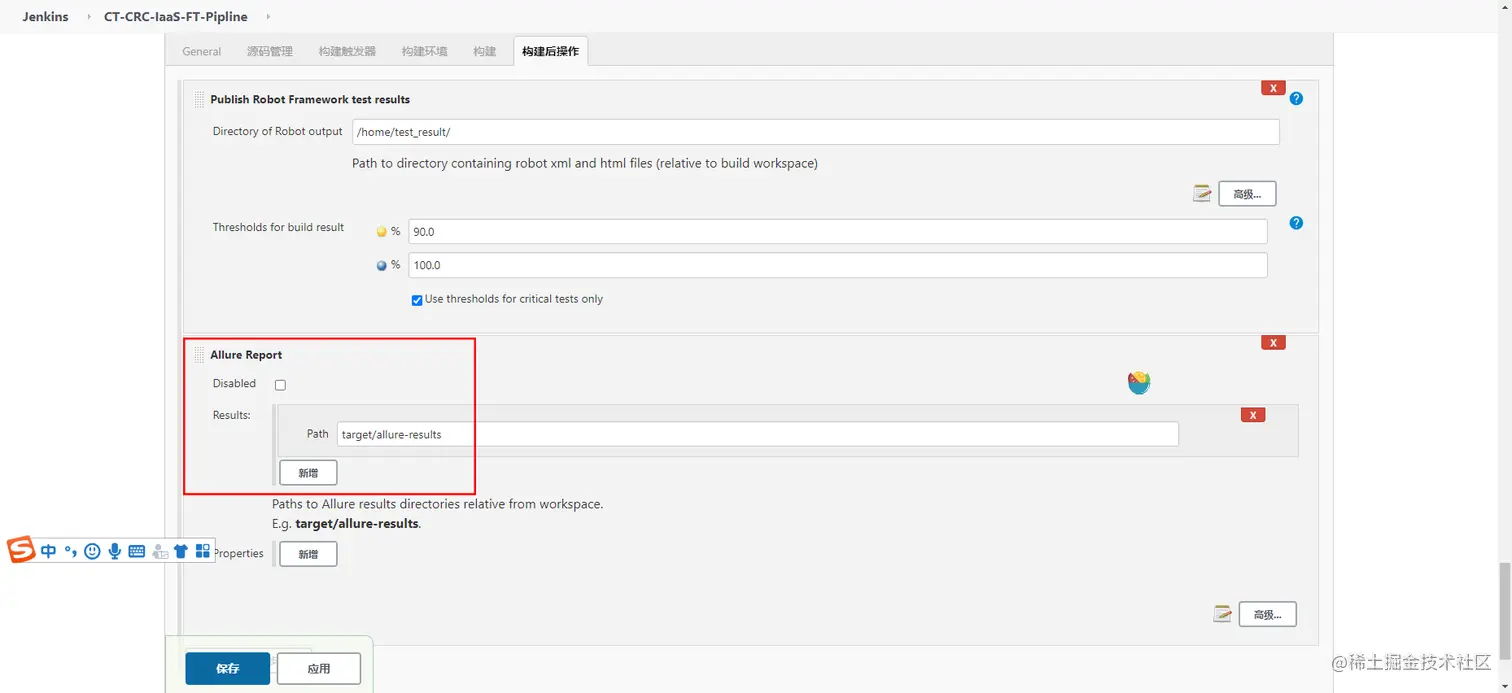Open the Allure section 高级 button
Screen dimensions: 1512x693
[x=1267, y=614]
